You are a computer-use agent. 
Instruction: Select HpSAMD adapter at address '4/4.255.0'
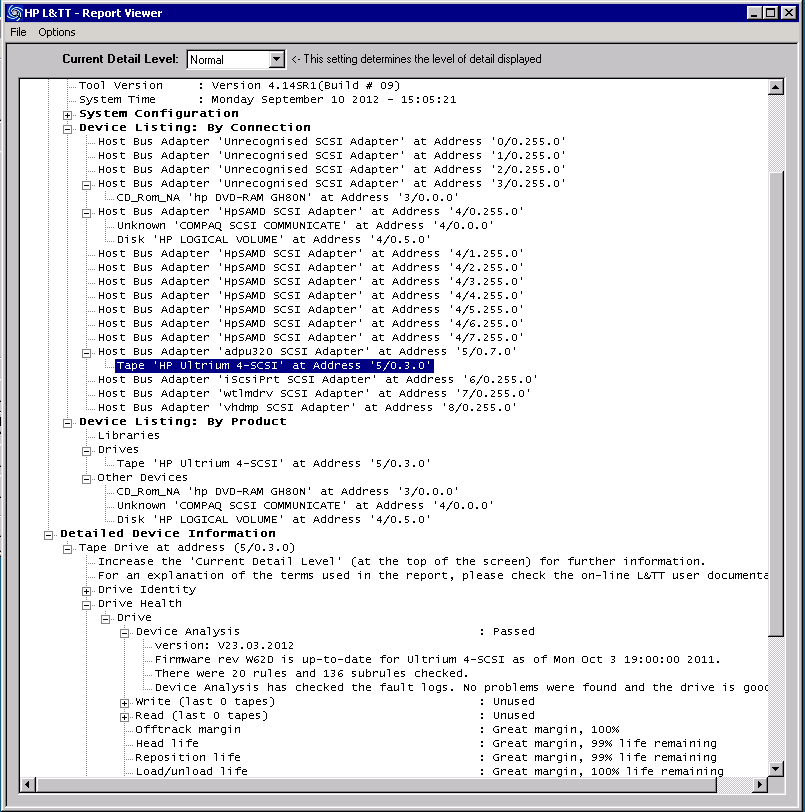(311, 295)
